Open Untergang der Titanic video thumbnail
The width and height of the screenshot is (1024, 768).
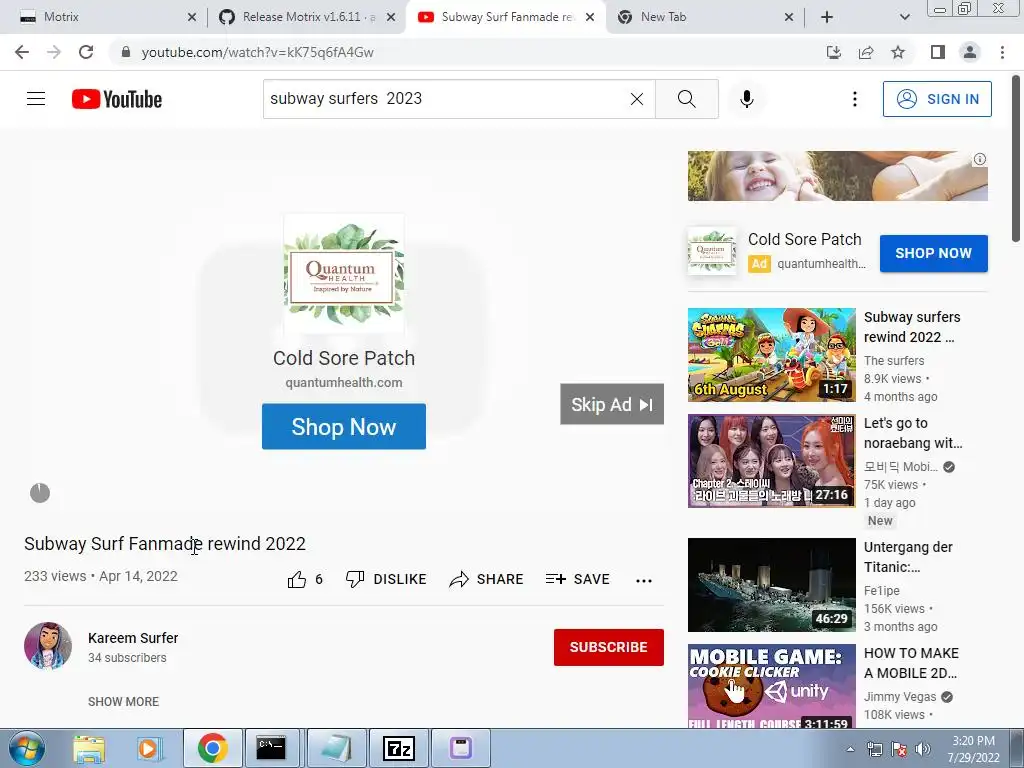point(771,584)
